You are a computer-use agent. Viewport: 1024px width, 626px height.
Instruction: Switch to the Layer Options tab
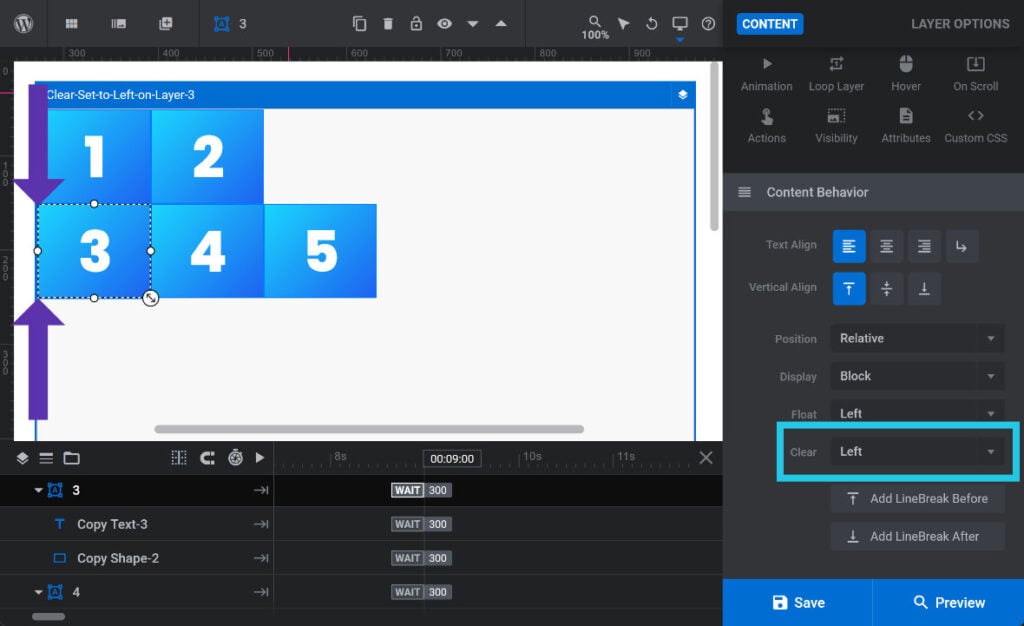tap(959, 24)
